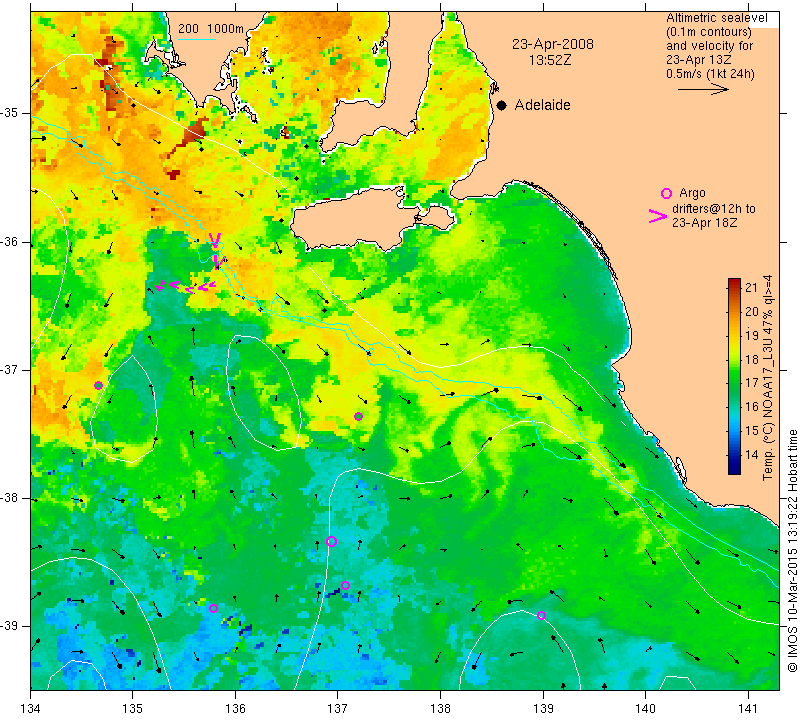Click the 141 longitude axis label
Screen dimensions: 800x720
tap(748, 709)
